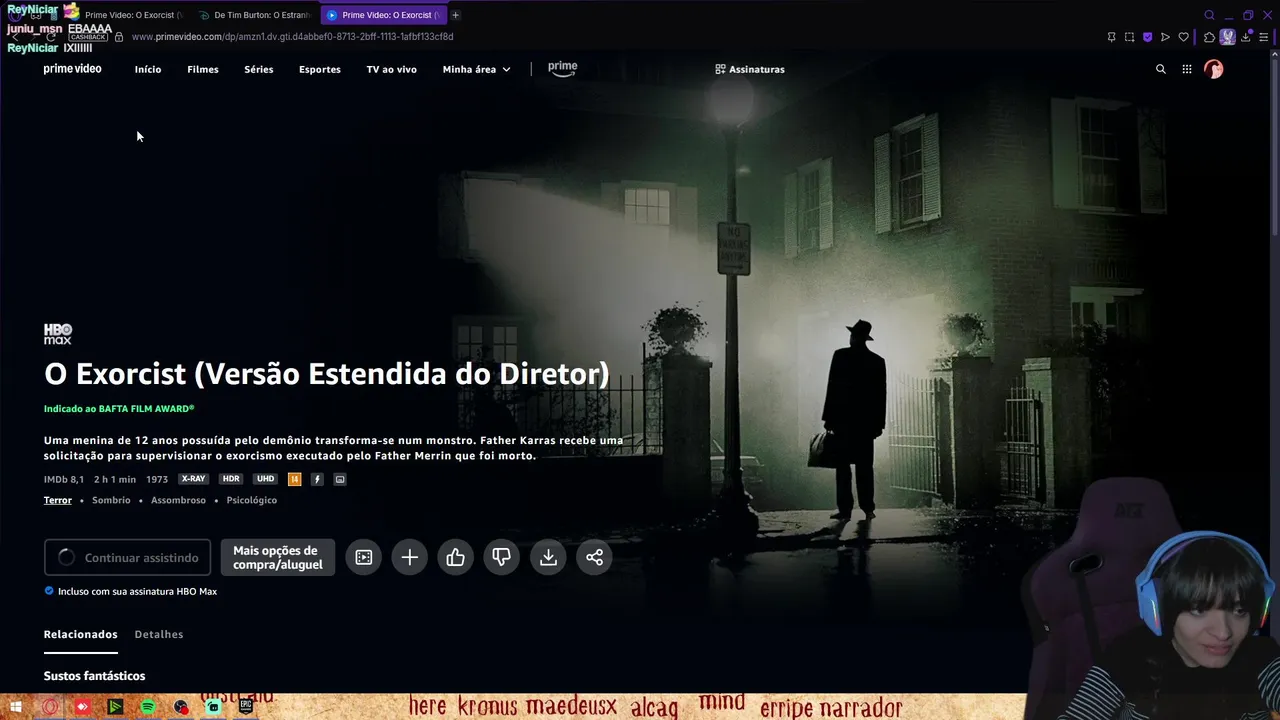Click the Sombrio genre tag

pyautogui.click(x=111, y=500)
